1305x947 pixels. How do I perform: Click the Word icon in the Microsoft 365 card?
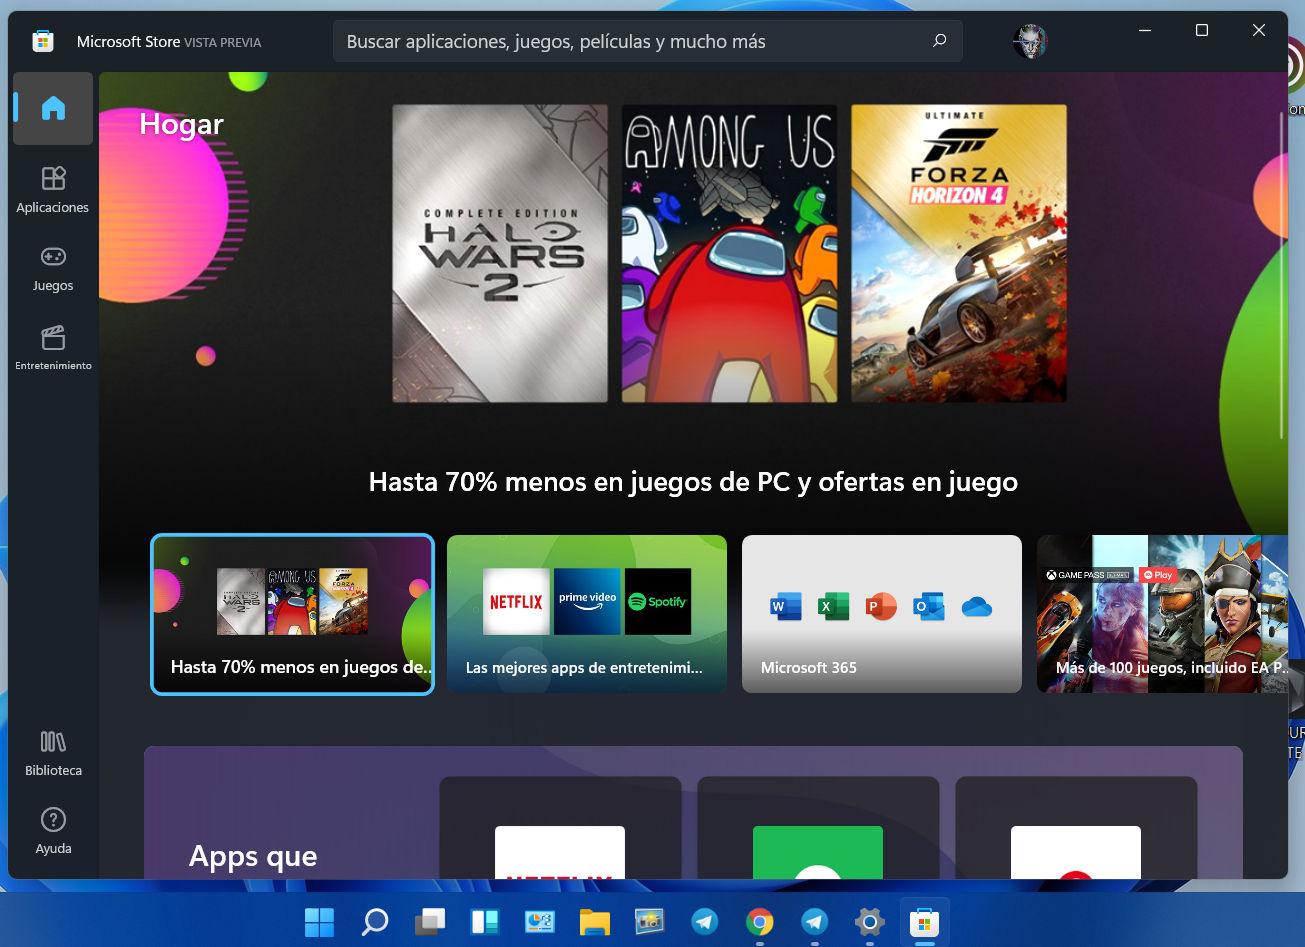coord(786,606)
